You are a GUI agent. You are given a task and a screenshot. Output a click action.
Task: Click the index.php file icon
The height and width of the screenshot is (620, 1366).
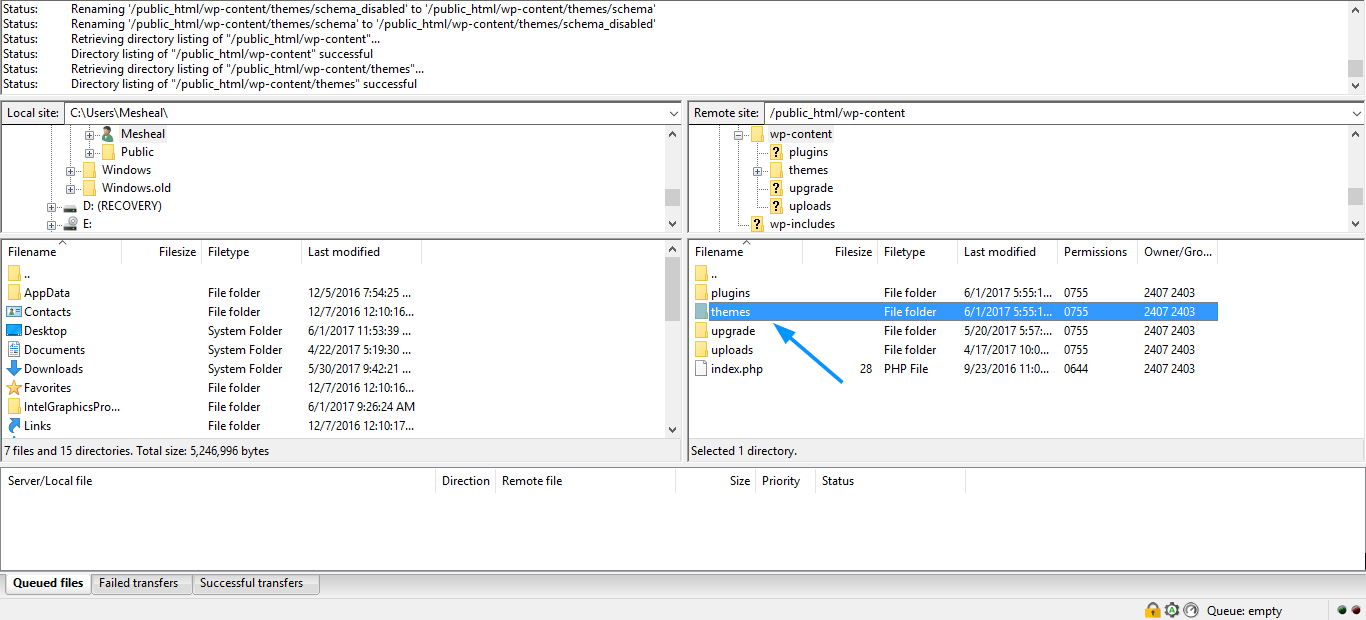coord(701,369)
